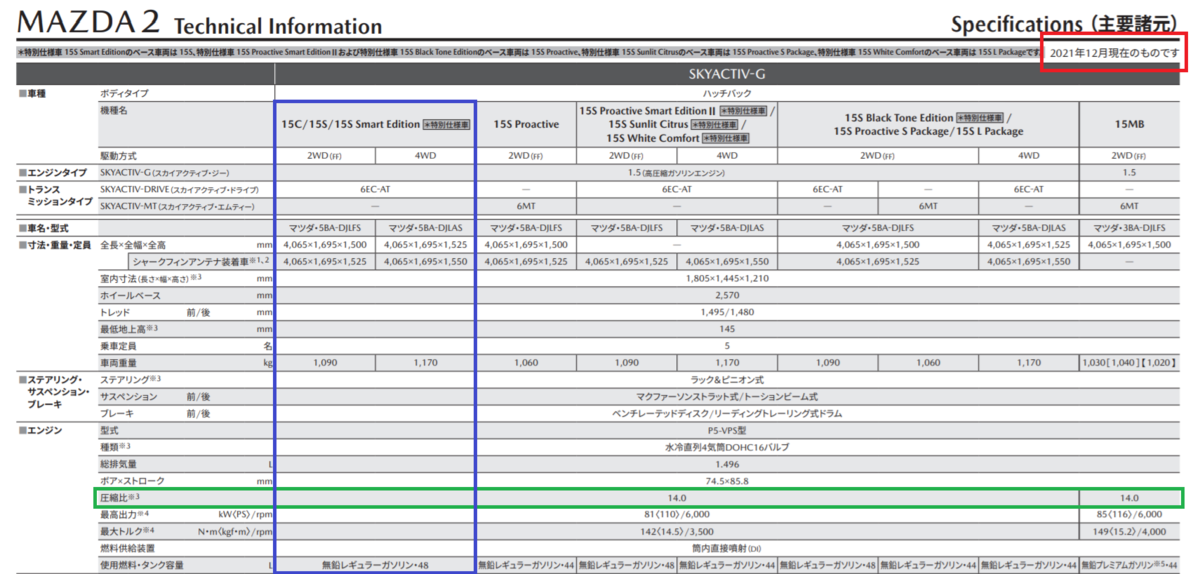Click the '総排気量' row label
The height and width of the screenshot is (574, 1200).
(118, 463)
